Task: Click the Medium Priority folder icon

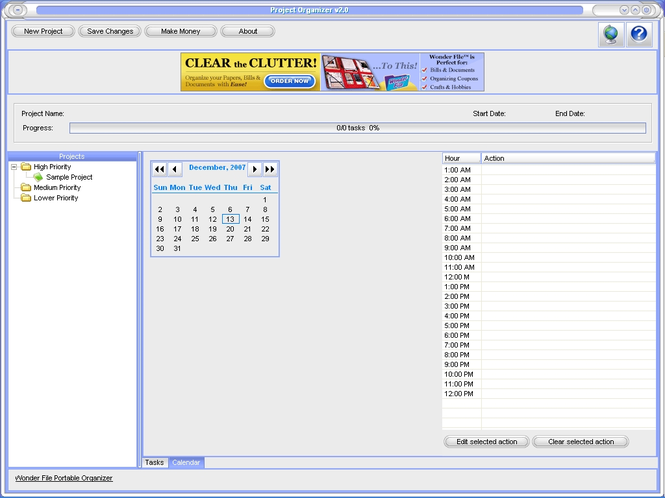Action: click(26, 187)
